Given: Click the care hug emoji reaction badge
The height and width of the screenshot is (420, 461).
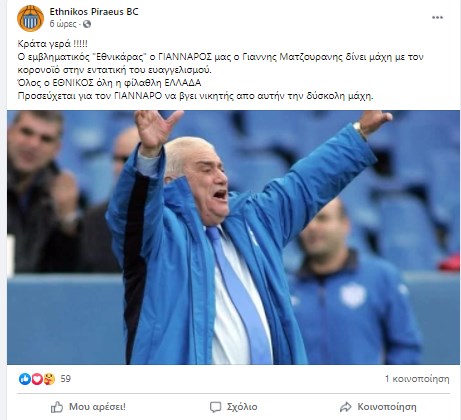Looking at the screenshot, I should 49,379.
